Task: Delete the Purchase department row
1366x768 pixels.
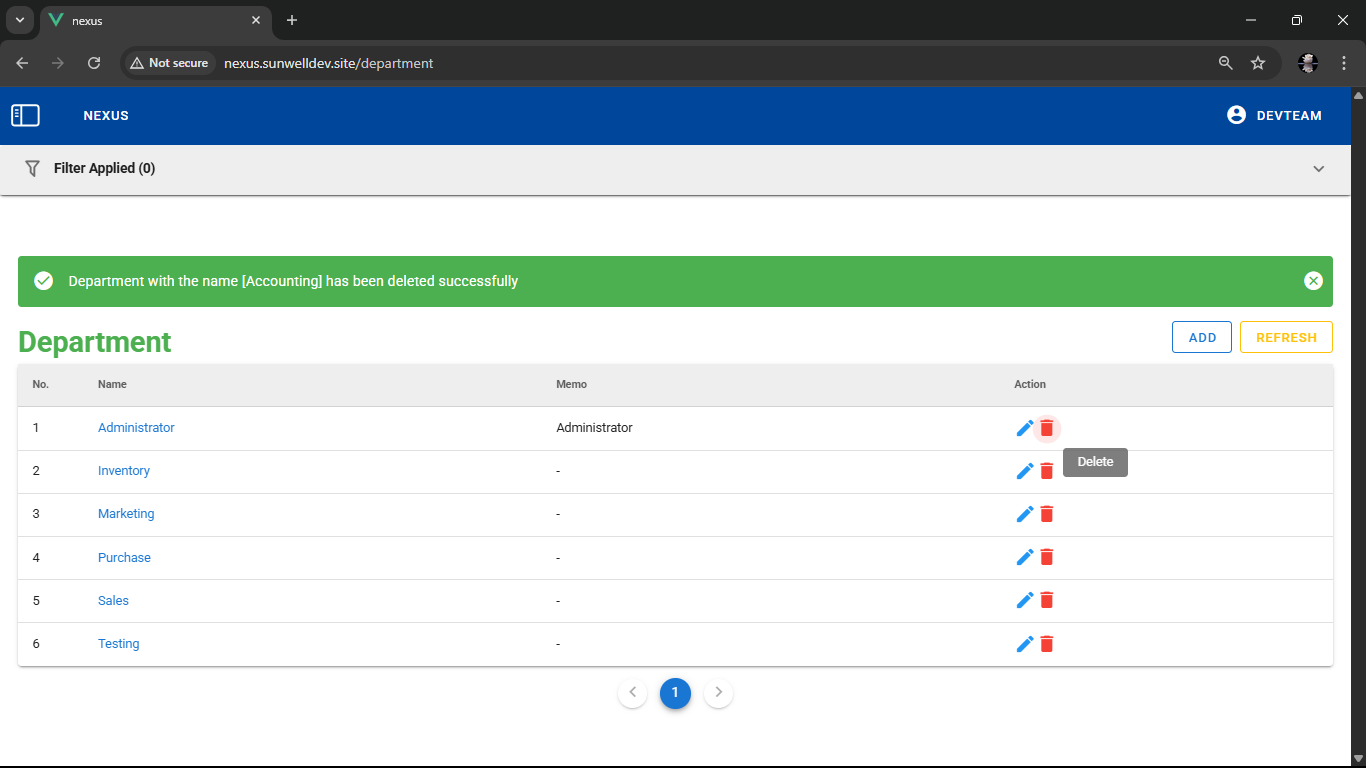Action: click(x=1047, y=557)
